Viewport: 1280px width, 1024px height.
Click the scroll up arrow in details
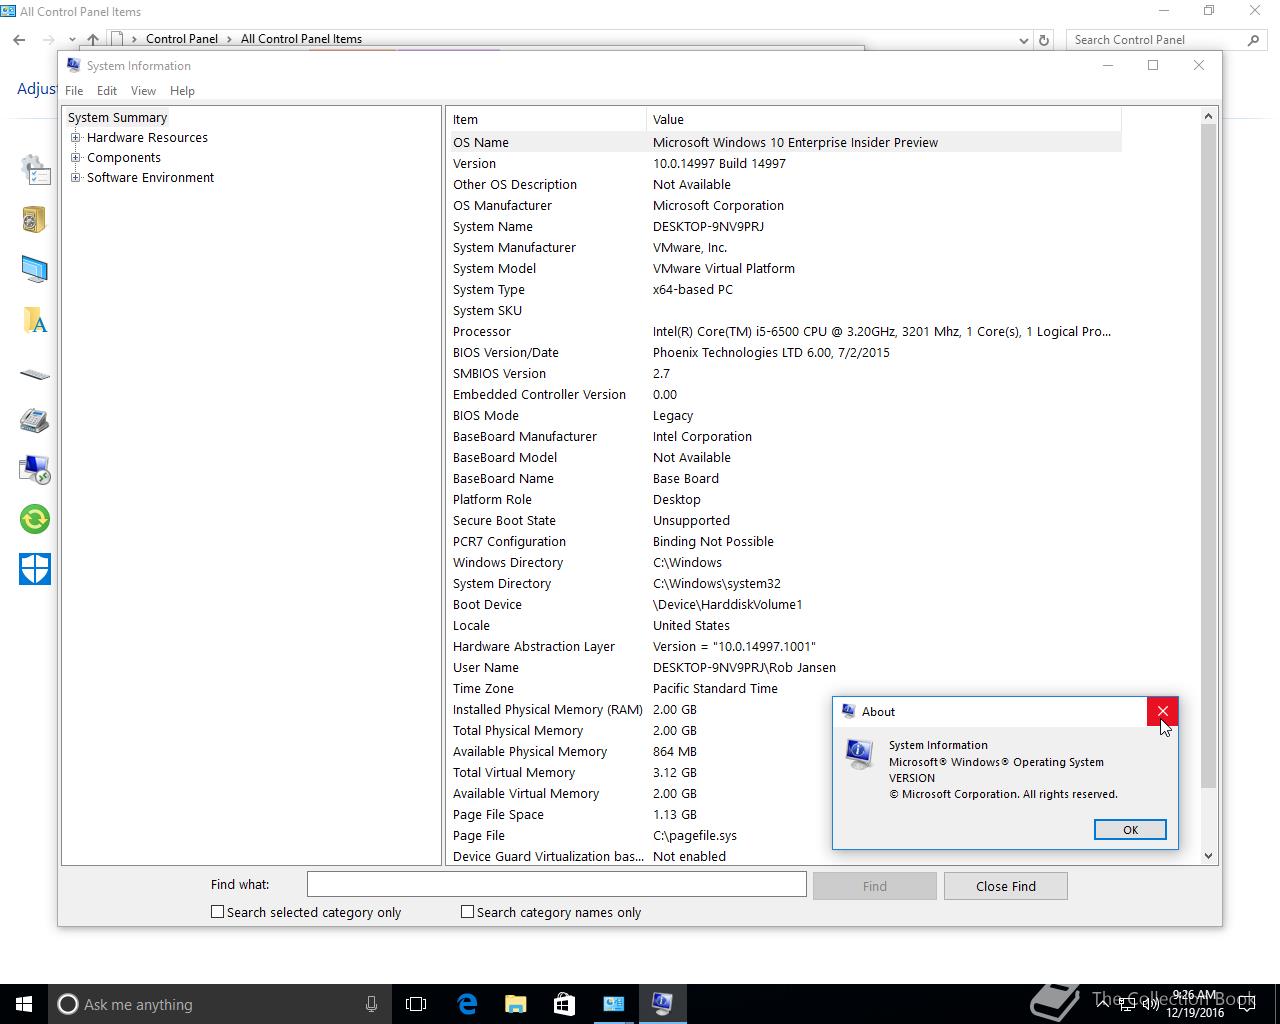(x=1208, y=116)
